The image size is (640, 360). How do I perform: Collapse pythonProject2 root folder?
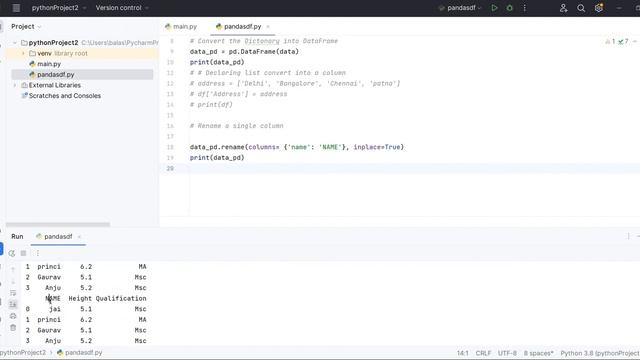[x=15, y=43]
